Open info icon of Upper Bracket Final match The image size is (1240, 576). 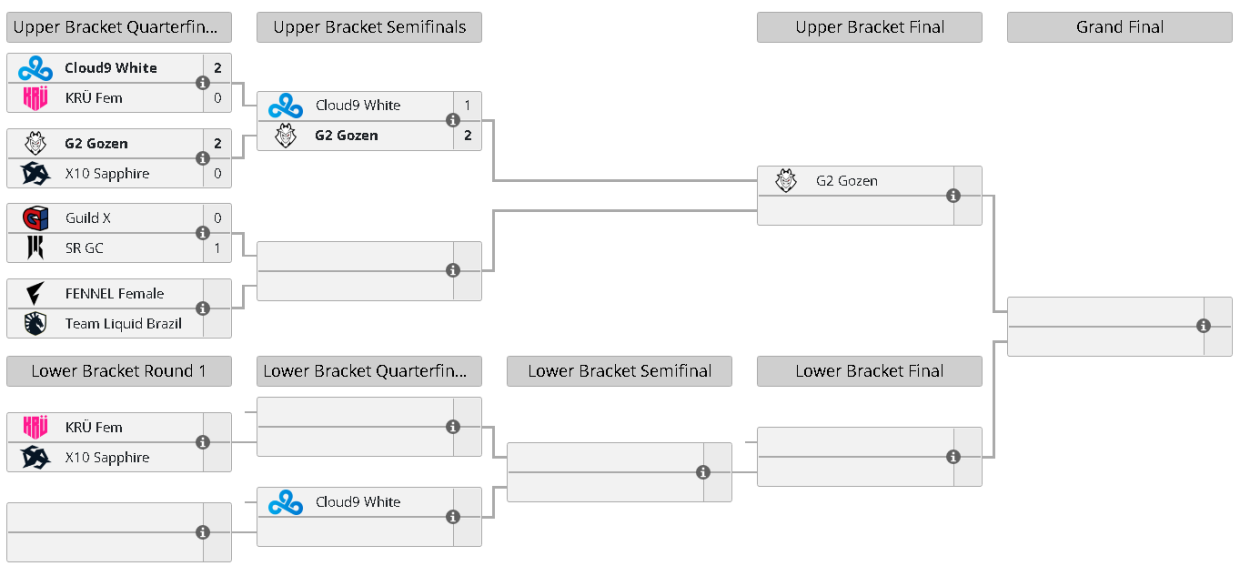click(x=953, y=196)
